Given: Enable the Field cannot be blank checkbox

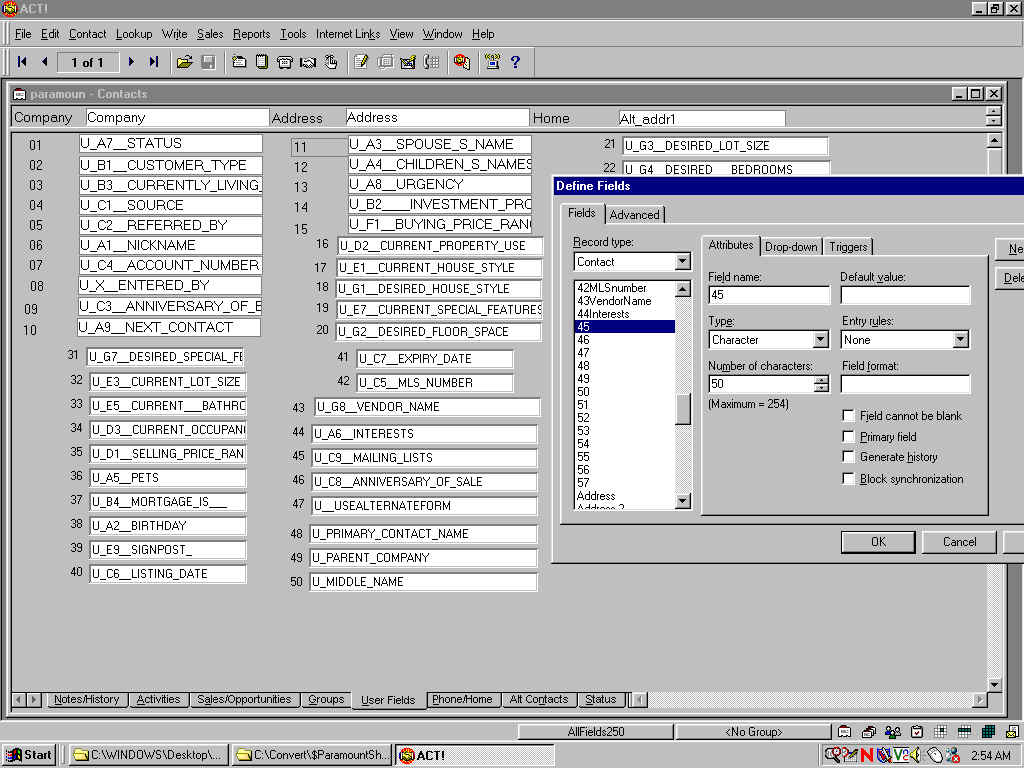Looking at the screenshot, I should click(848, 416).
